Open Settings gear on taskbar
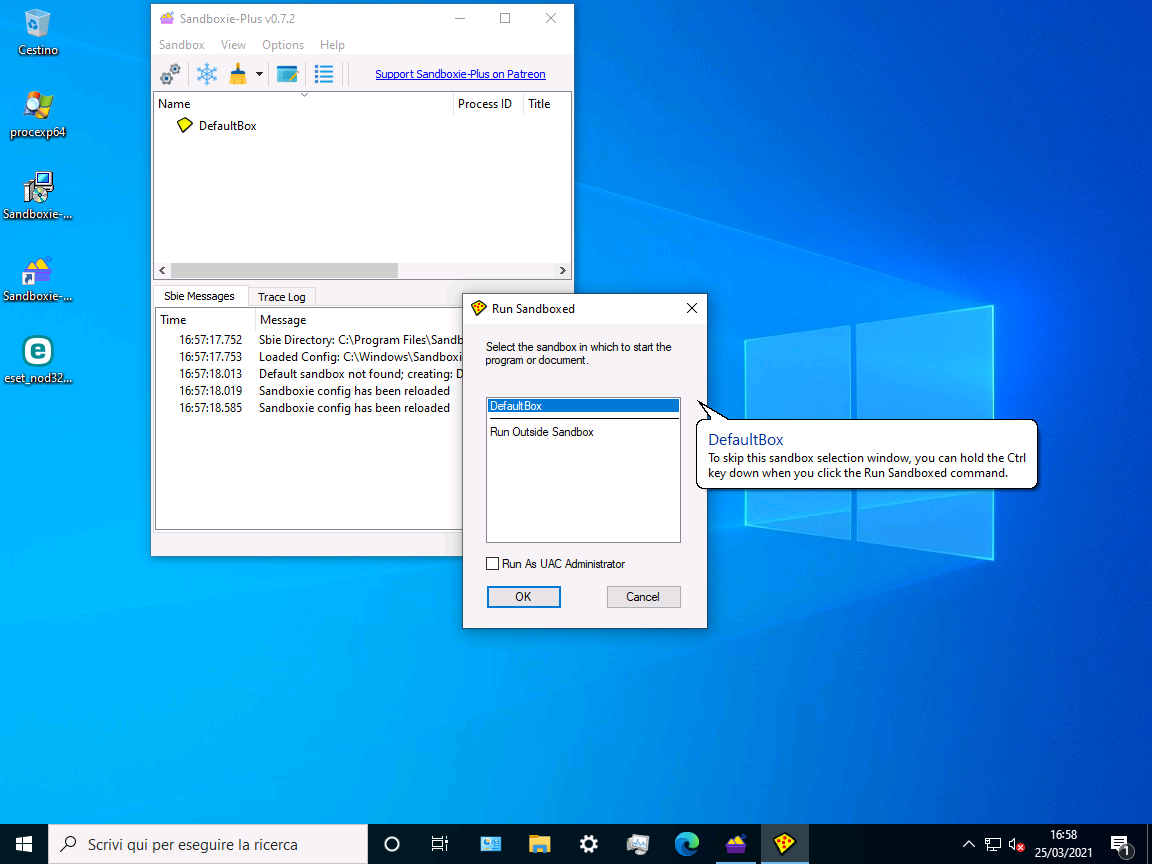This screenshot has width=1152, height=864. click(588, 844)
